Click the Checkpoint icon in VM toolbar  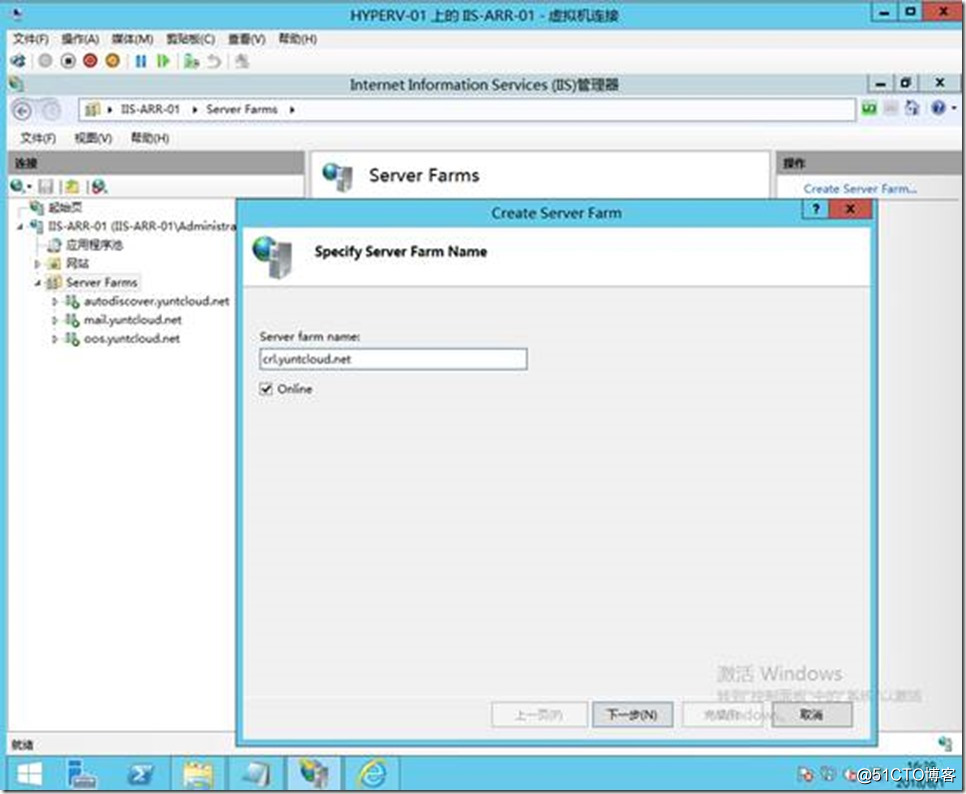(x=192, y=61)
